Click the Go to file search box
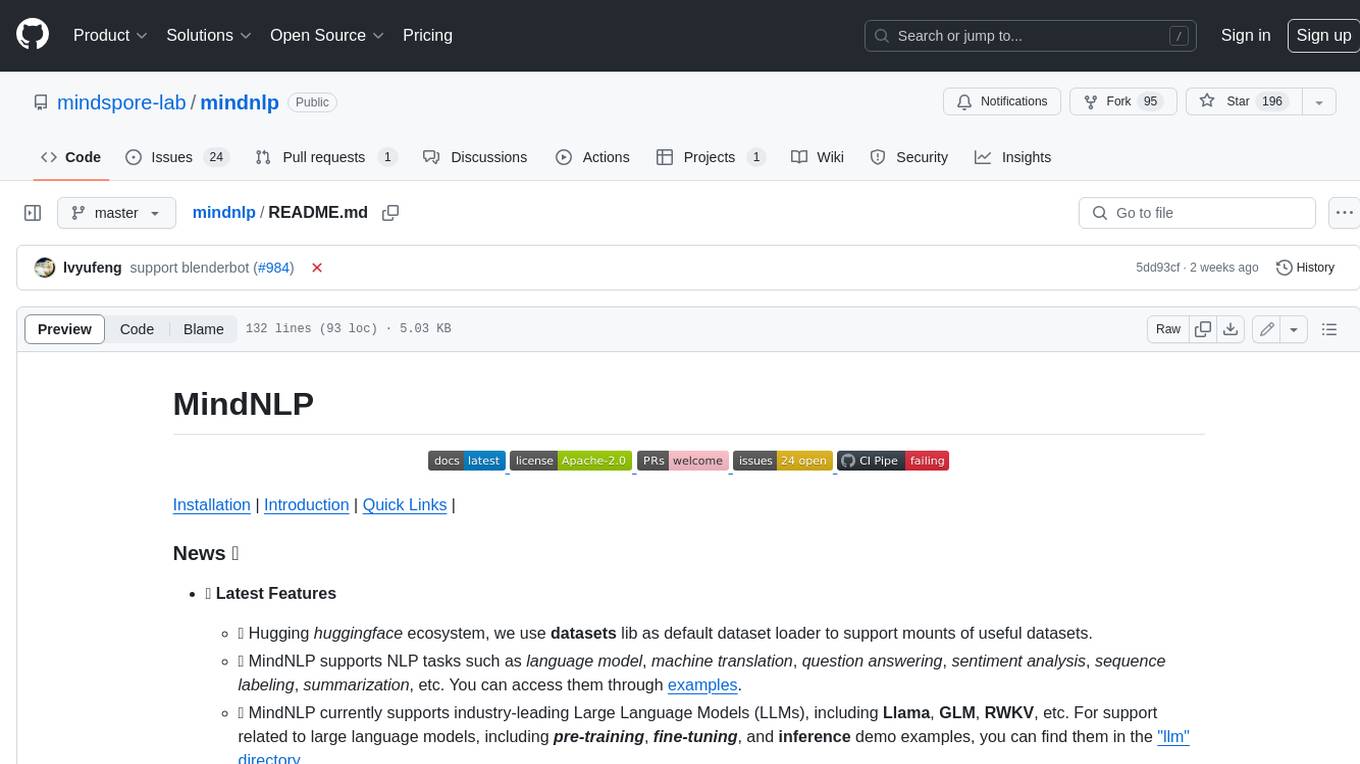This screenshot has height=764, width=1360. pyautogui.click(x=1197, y=213)
